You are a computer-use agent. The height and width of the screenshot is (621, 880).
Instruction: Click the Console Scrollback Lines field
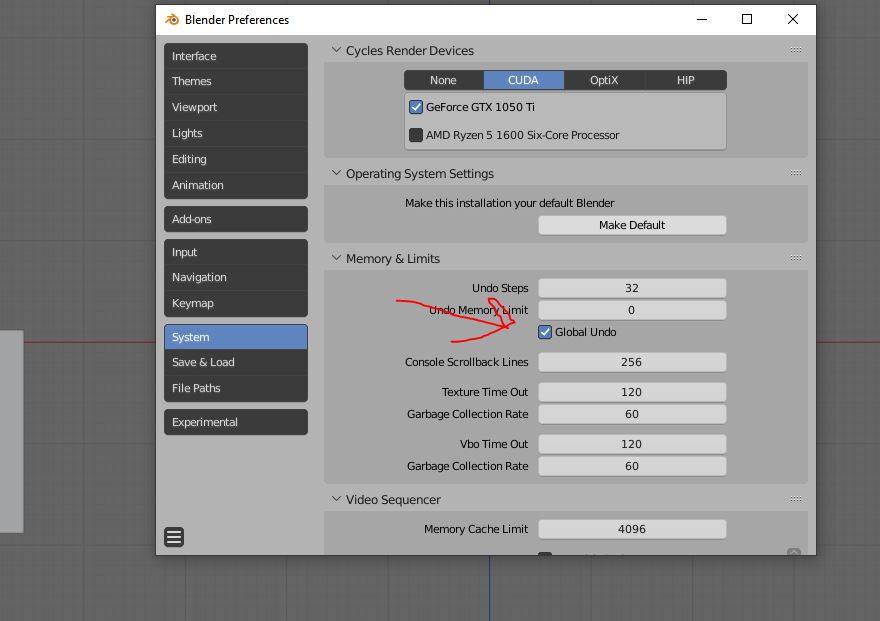(x=632, y=362)
